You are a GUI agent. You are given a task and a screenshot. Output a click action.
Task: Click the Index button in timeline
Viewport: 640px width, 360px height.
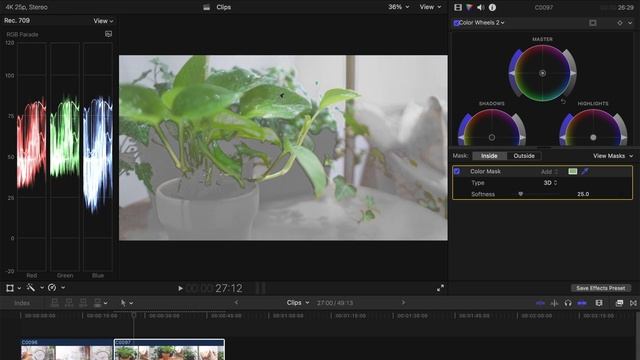22,303
